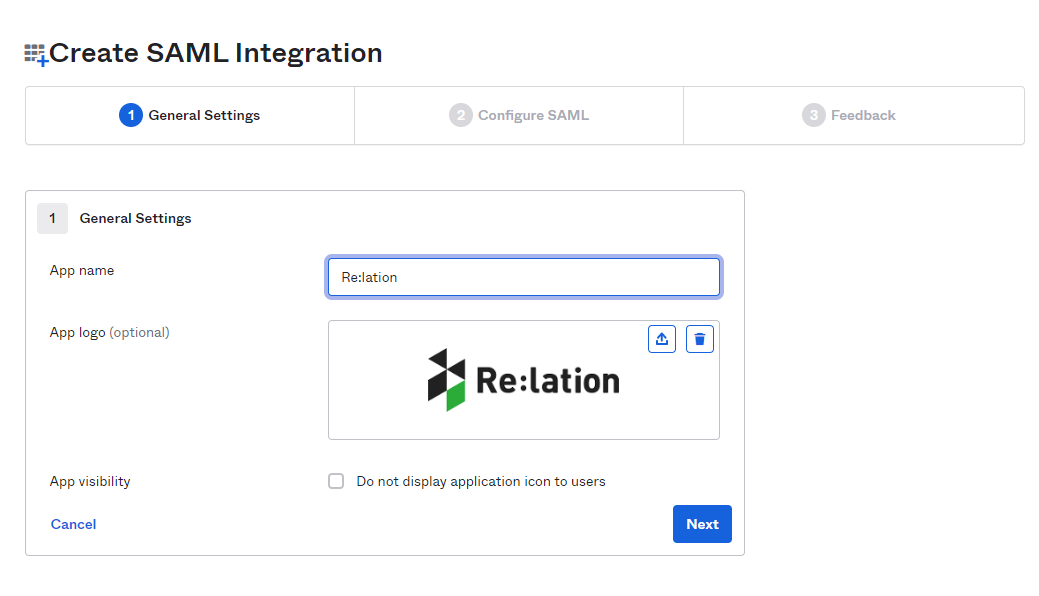Click the upload logo icon

coord(661,339)
